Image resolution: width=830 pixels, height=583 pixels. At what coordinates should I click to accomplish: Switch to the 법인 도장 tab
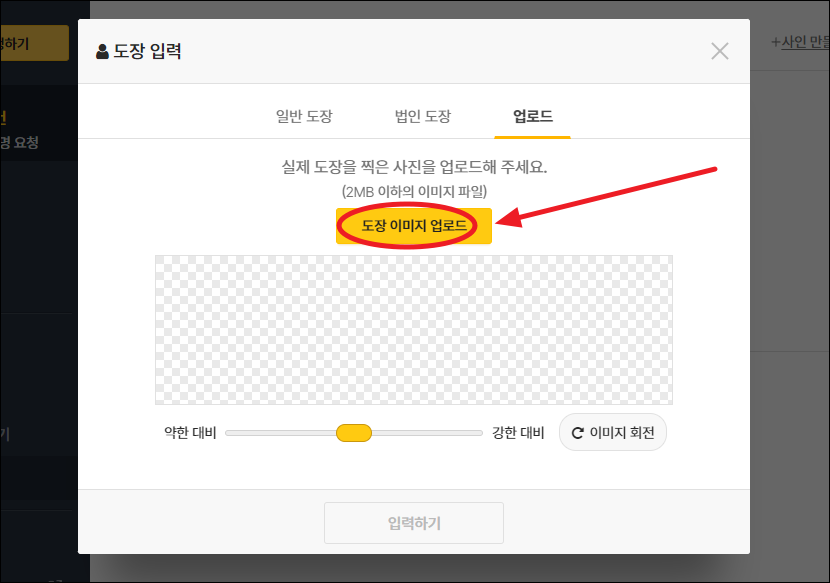[x=422, y=116]
